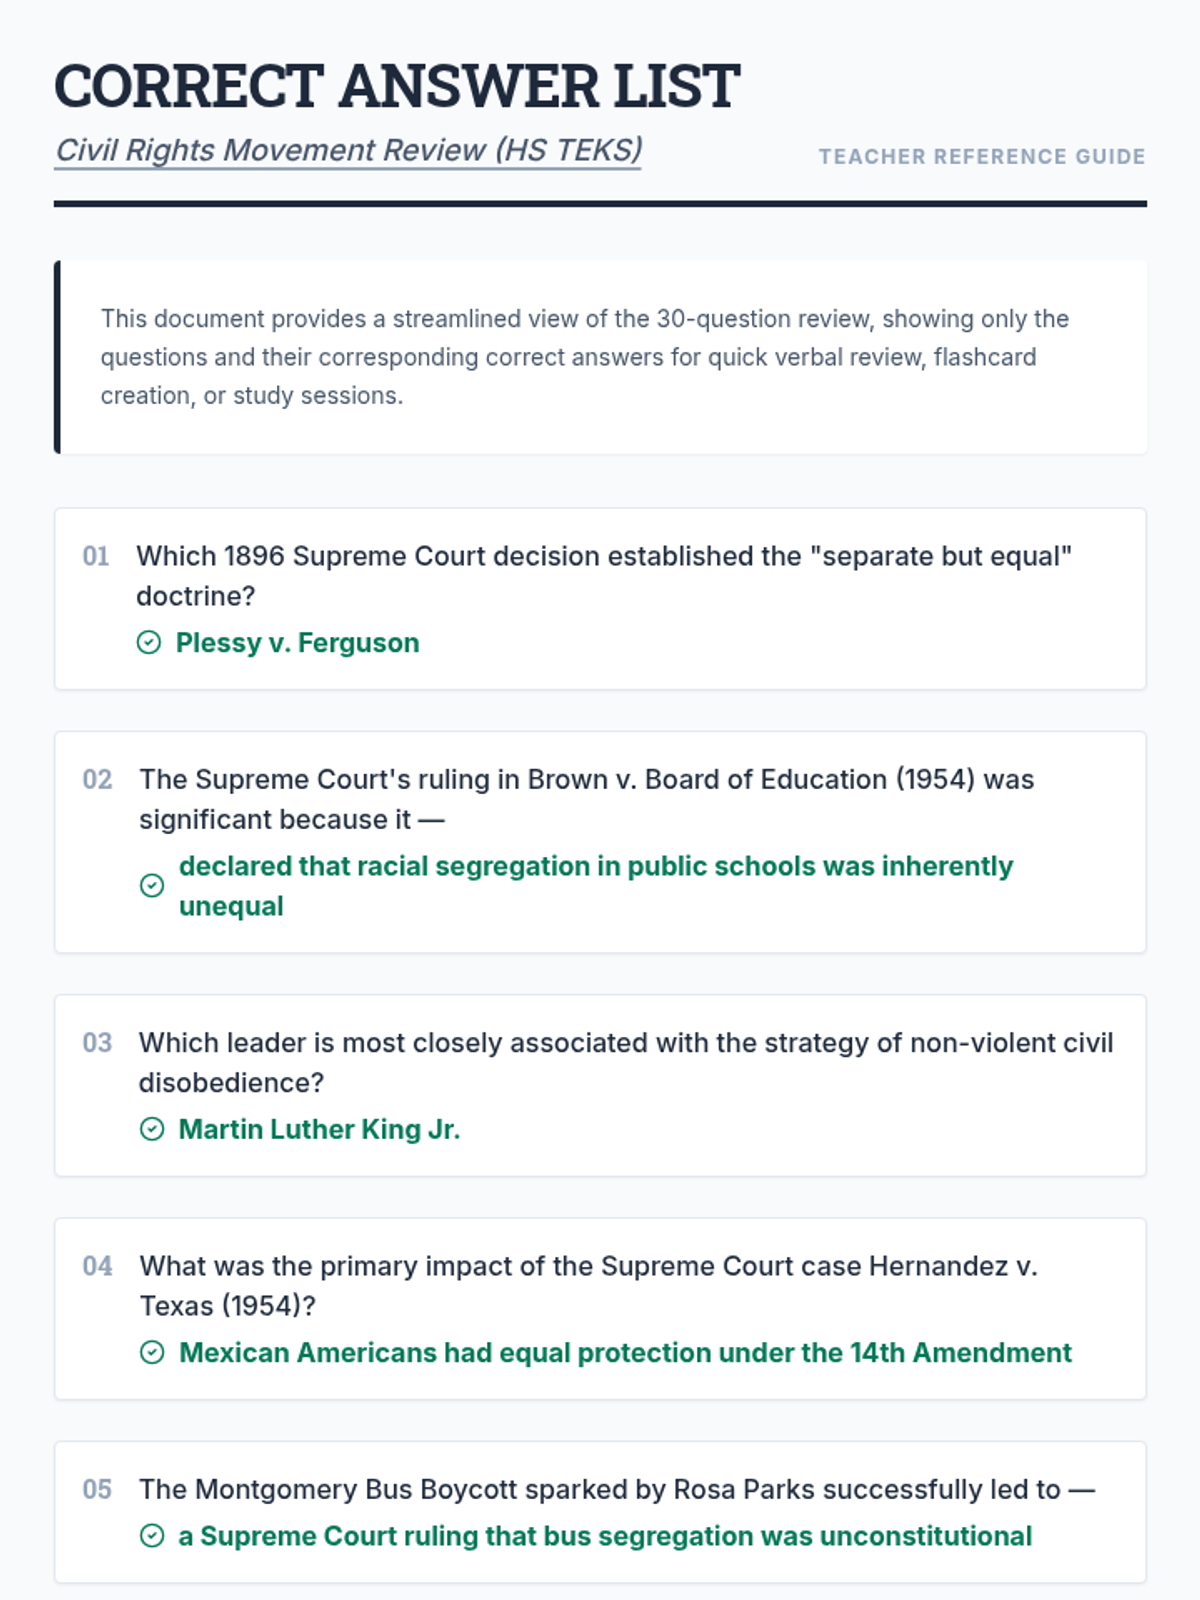This screenshot has width=1200, height=1600.
Task: Select question number 02 label
Action: point(97,780)
